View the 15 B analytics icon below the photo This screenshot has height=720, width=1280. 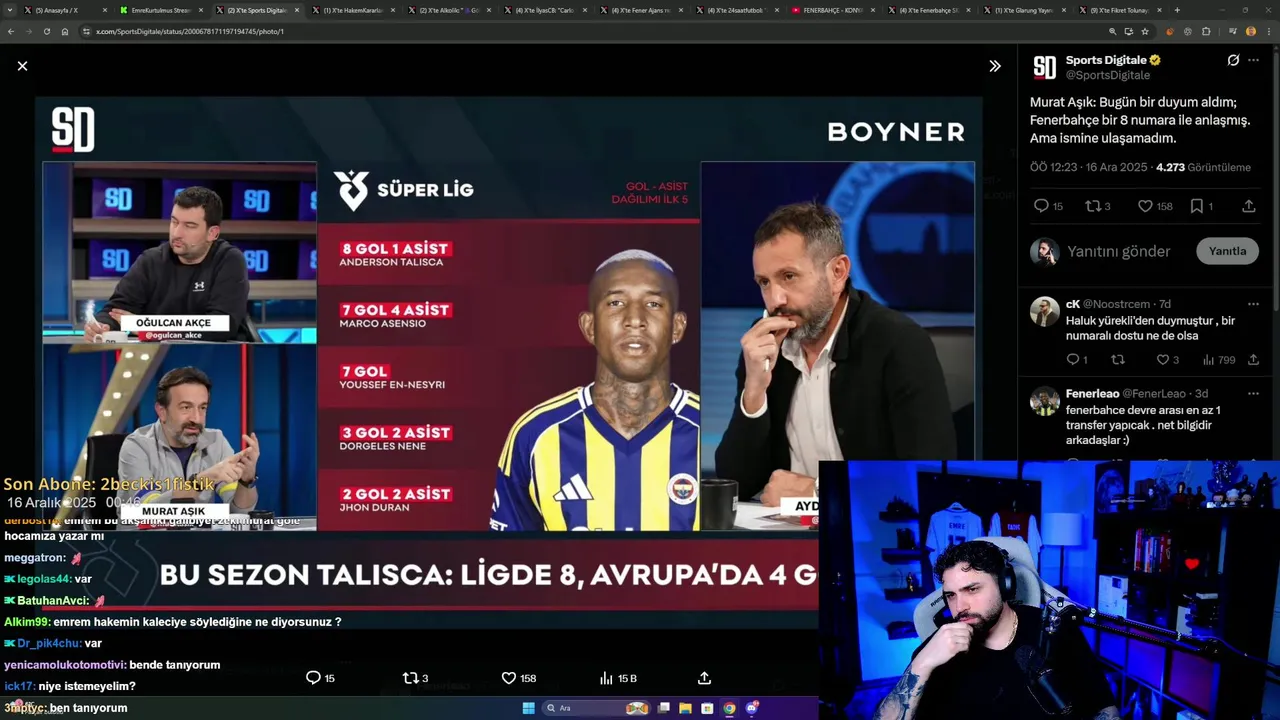[x=617, y=678]
